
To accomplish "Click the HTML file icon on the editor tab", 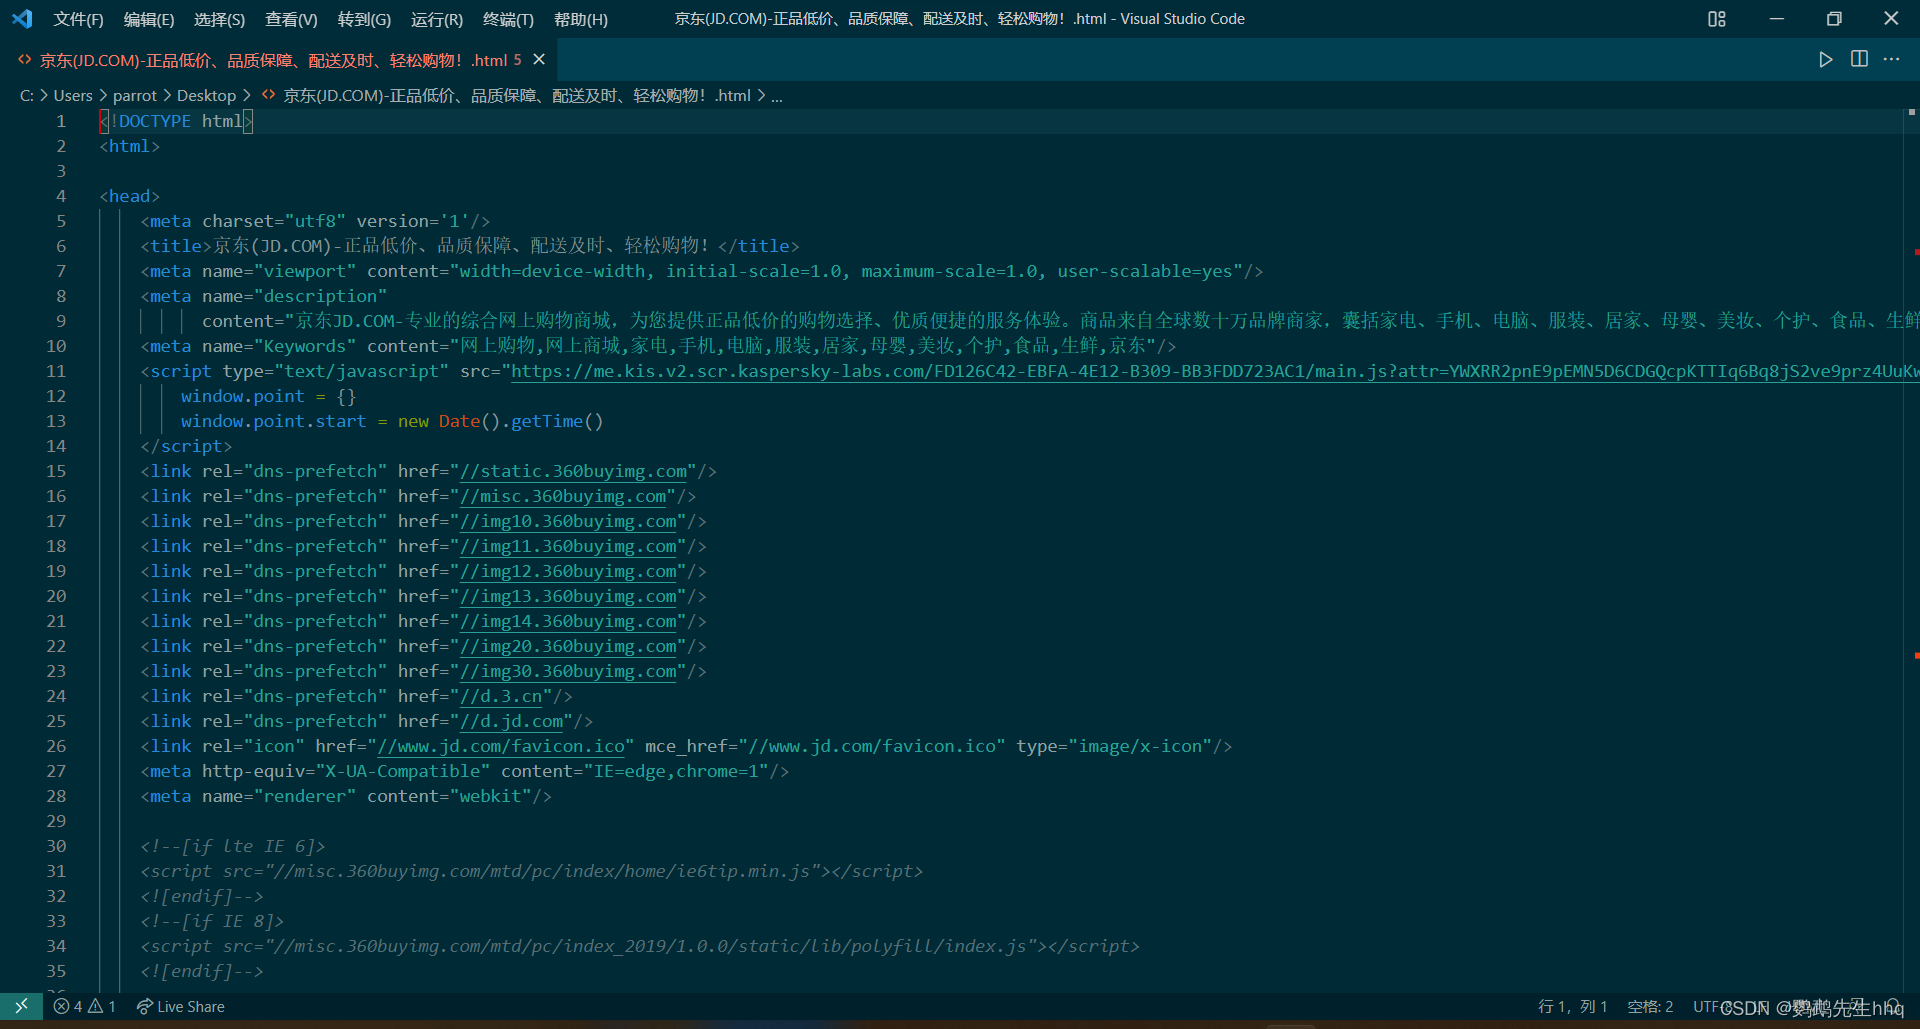I will [x=25, y=60].
